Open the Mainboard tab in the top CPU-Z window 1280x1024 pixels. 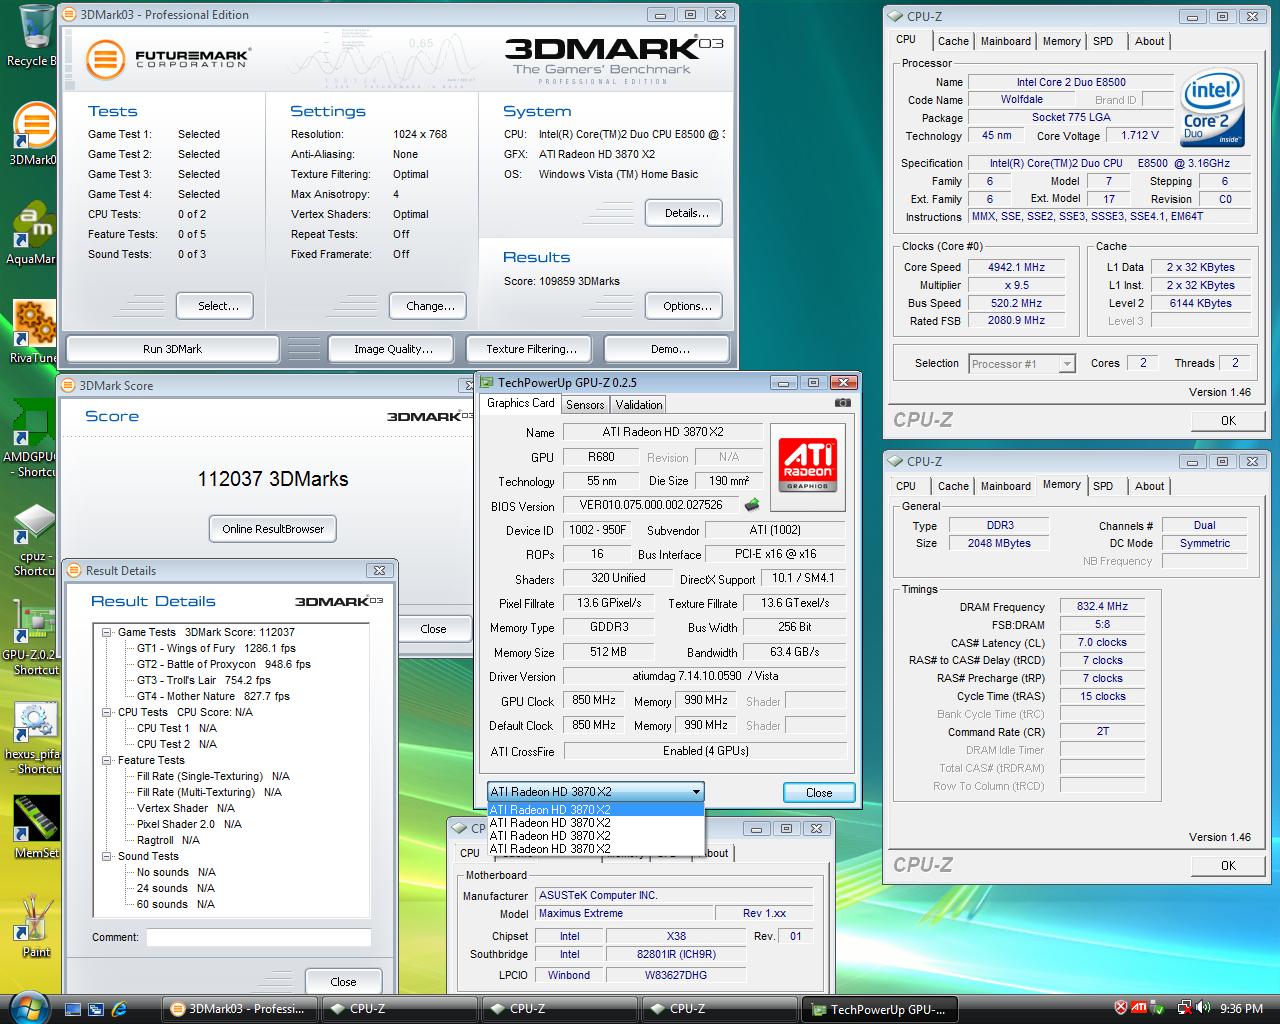pos(1005,41)
